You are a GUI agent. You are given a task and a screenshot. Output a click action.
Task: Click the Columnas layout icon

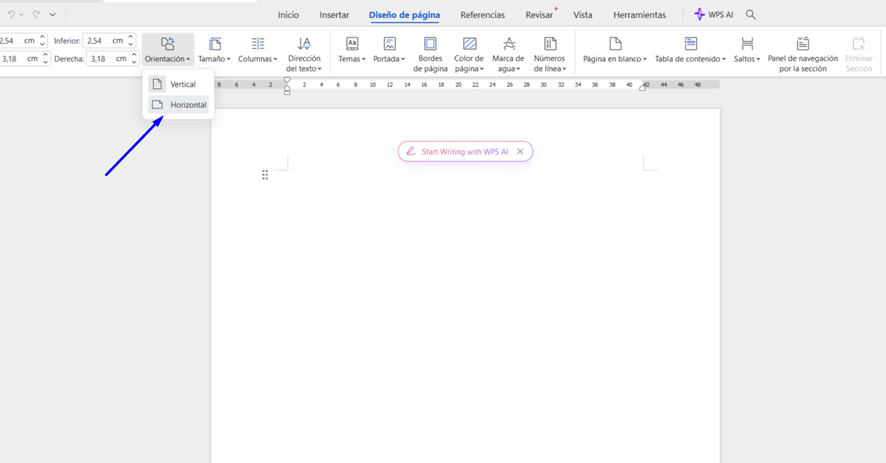coord(257,44)
